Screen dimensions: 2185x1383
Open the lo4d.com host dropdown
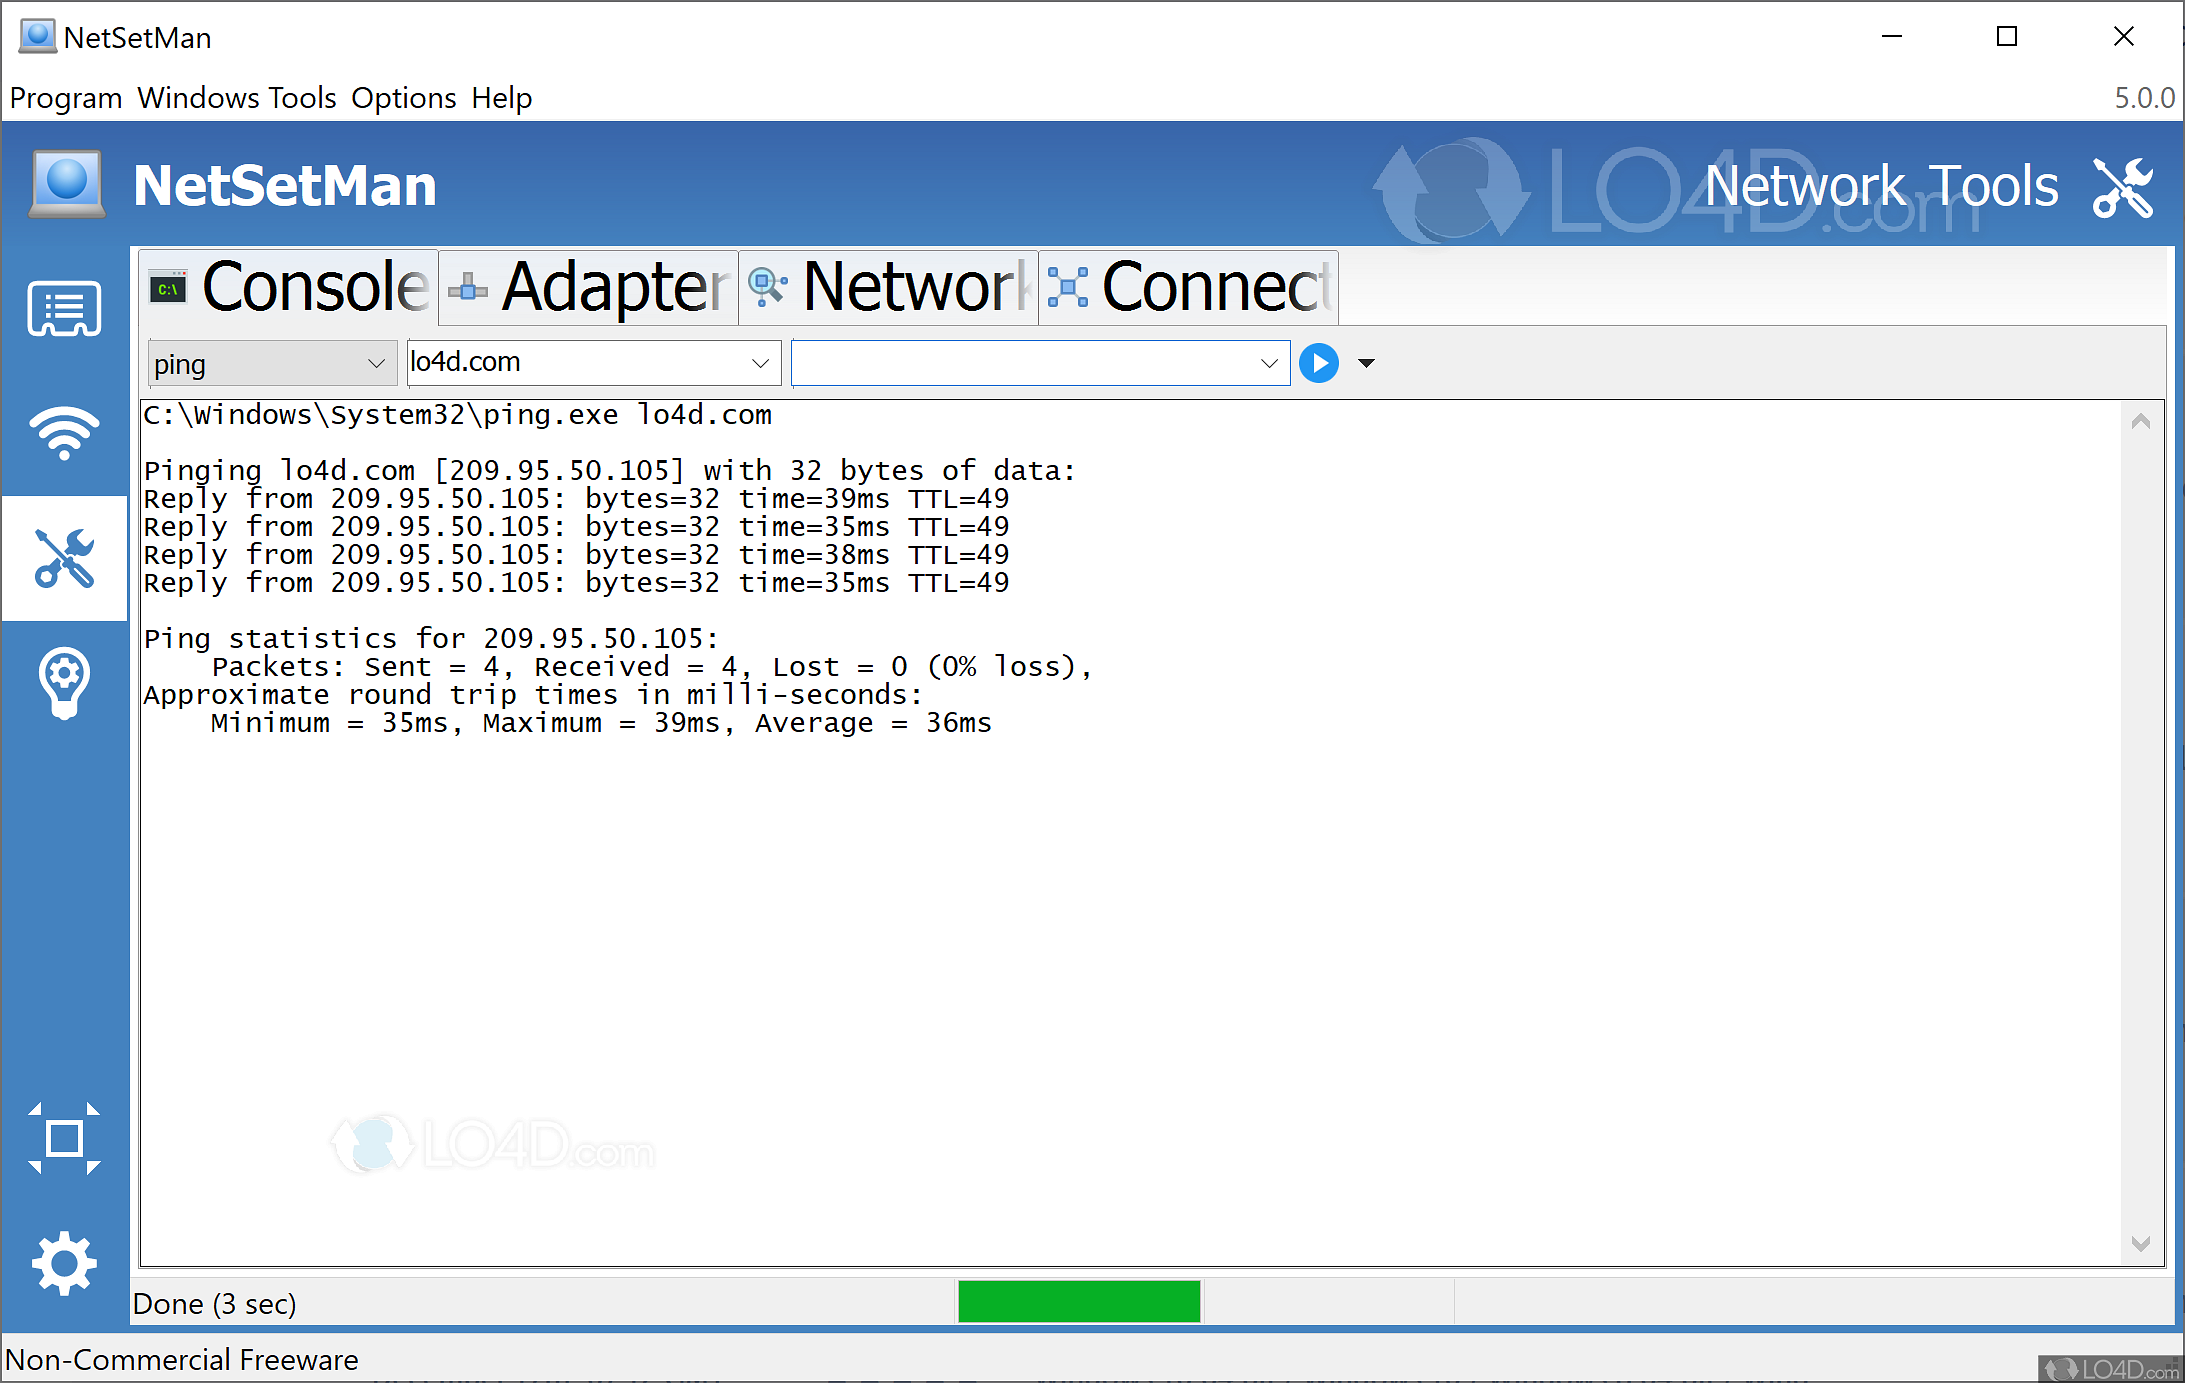click(760, 363)
